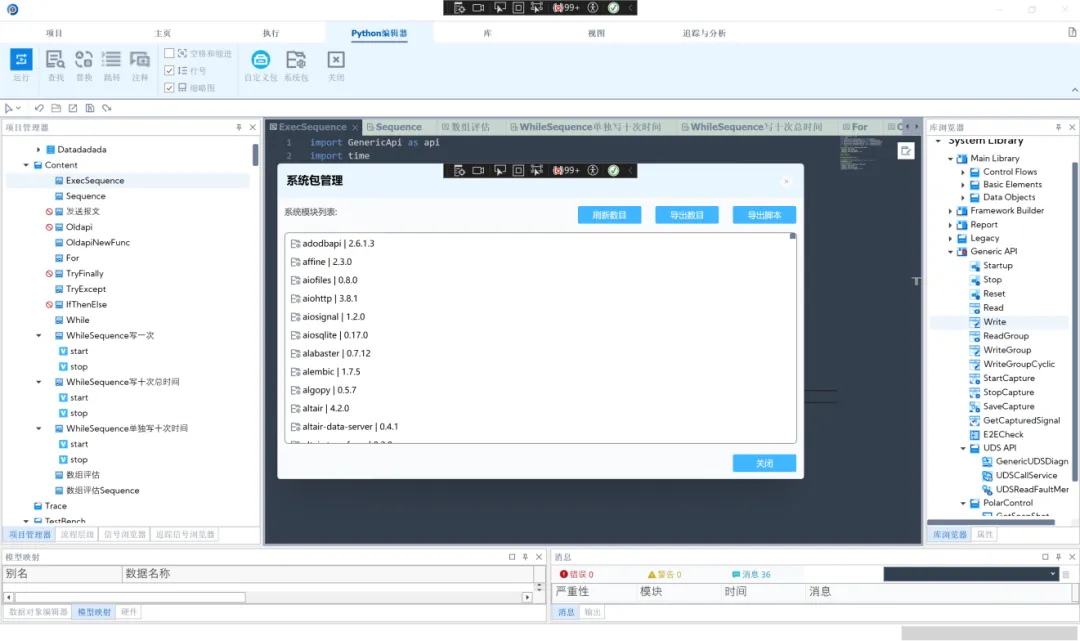Click the 模型映射 horizontal scrollbar
This screenshot has height=641, width=1080.
tap(130, 597)
